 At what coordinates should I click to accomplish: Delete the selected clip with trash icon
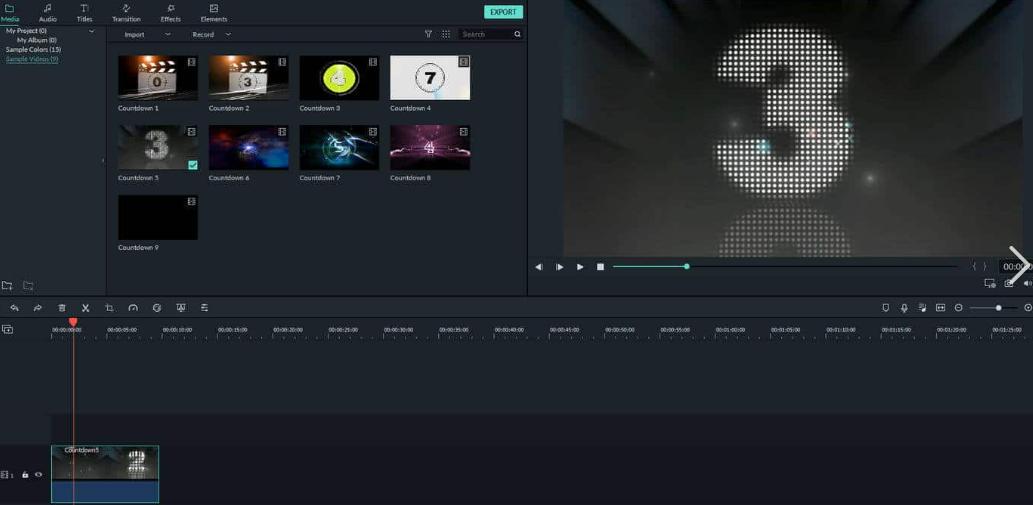pos(62,308)
